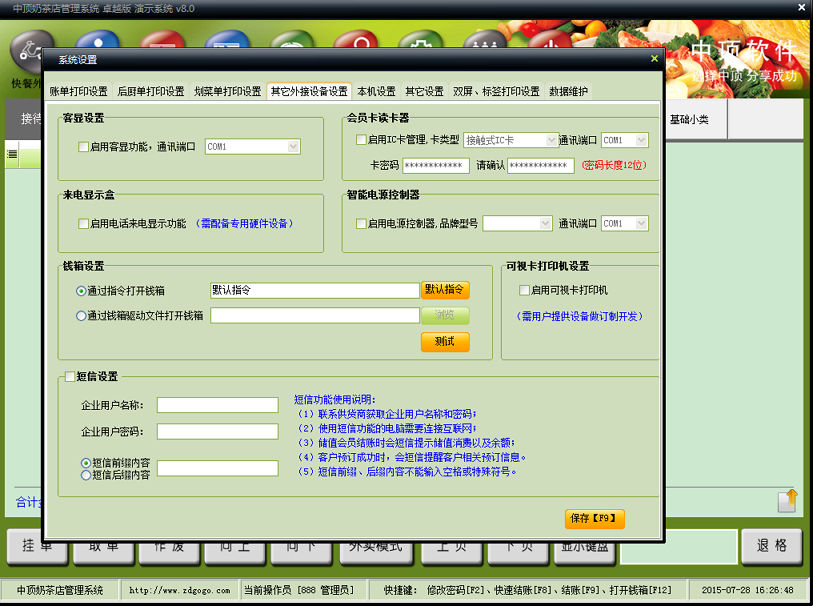813x606 pixels.
Task: Click the cash drawer driver file path field
Action: click(x=315, y=315)
